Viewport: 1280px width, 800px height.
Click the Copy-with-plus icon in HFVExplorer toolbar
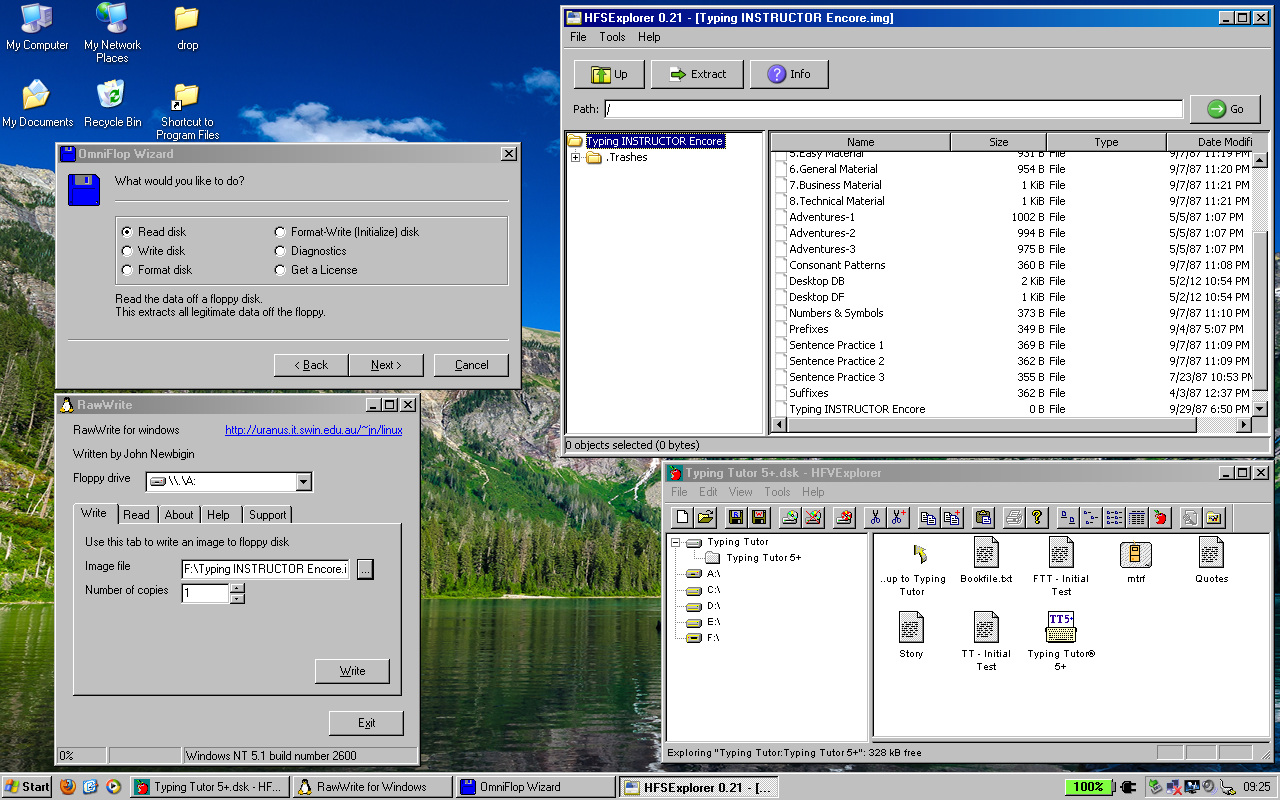pyautogui.click(x=951, y=517)
